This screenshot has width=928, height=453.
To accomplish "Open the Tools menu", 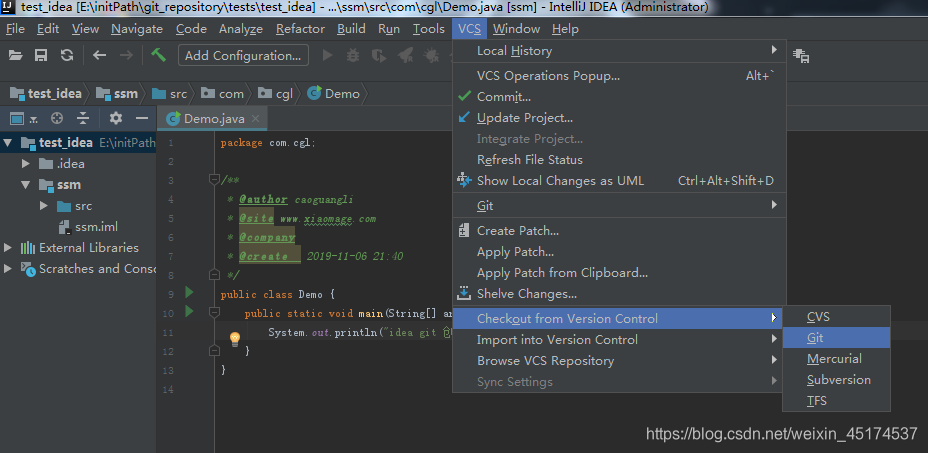I will 428,28.
